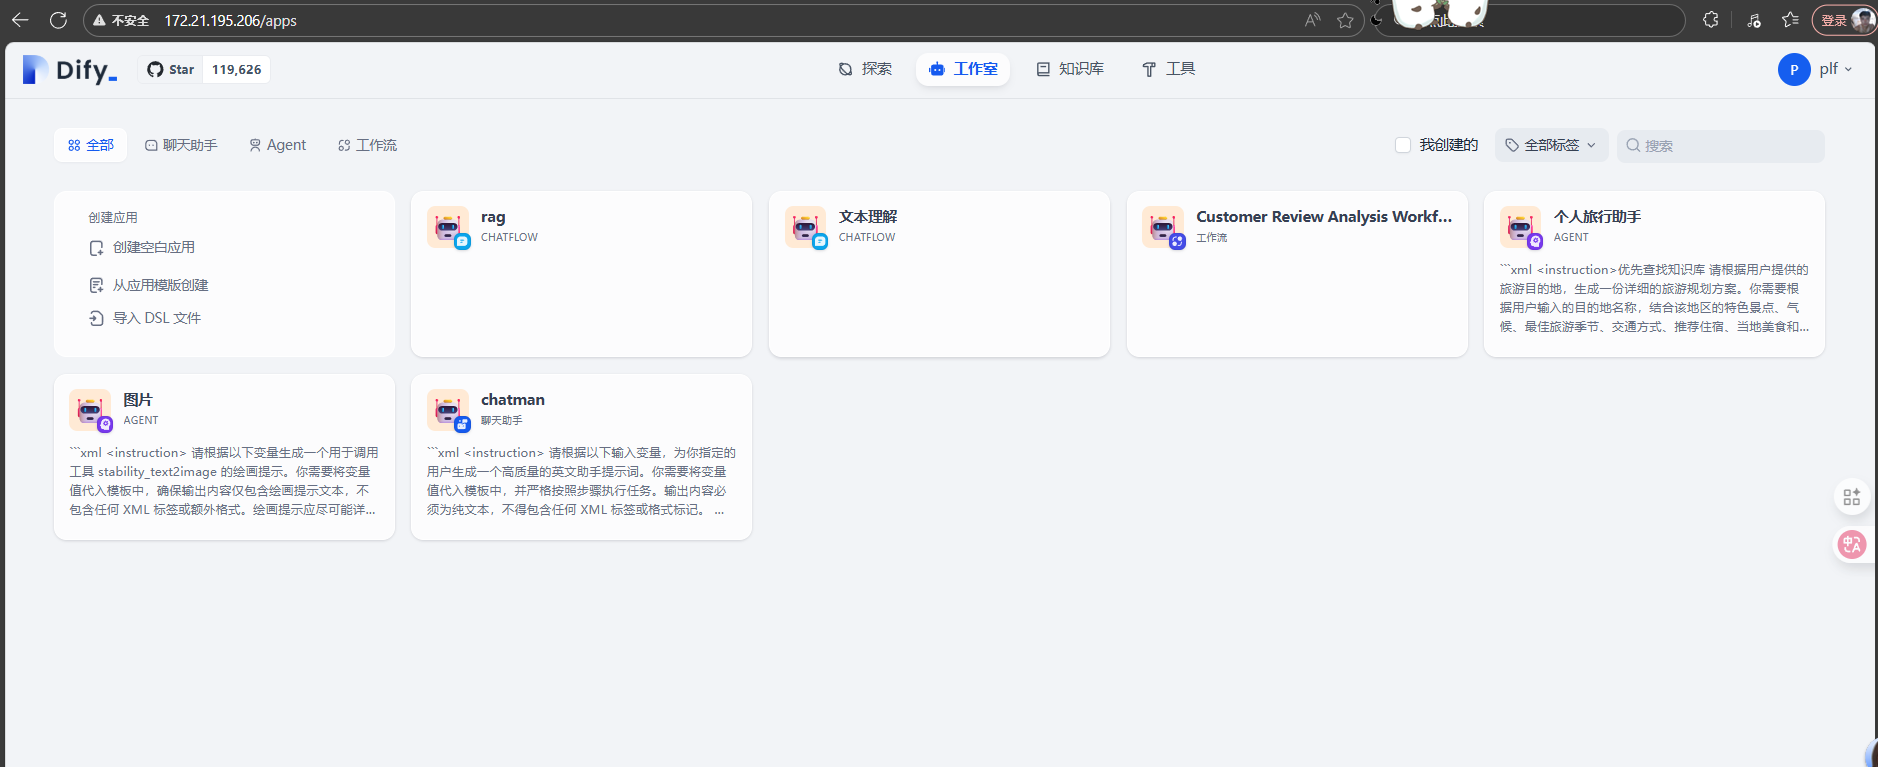Click the 聊天助手 label under chatman
Viewport: 1878px width, 767px height.
[502, 421]
